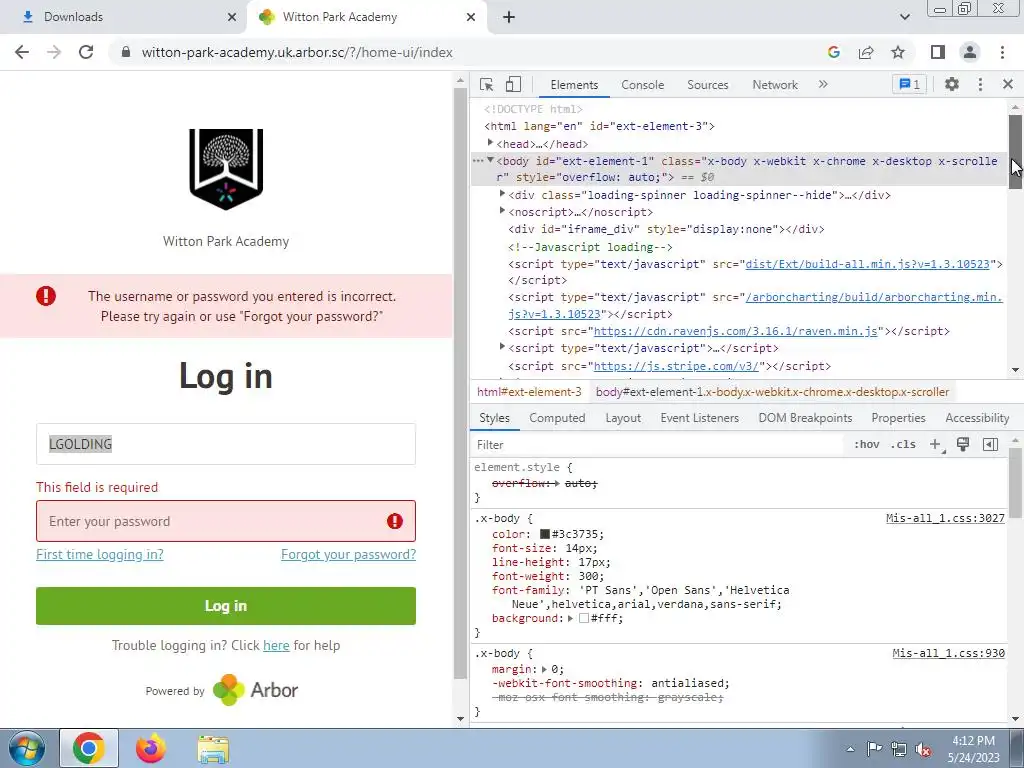Open the Console tab in DevTools
This screenshot has height=768, width=1024.
click(x=643, y=85)
